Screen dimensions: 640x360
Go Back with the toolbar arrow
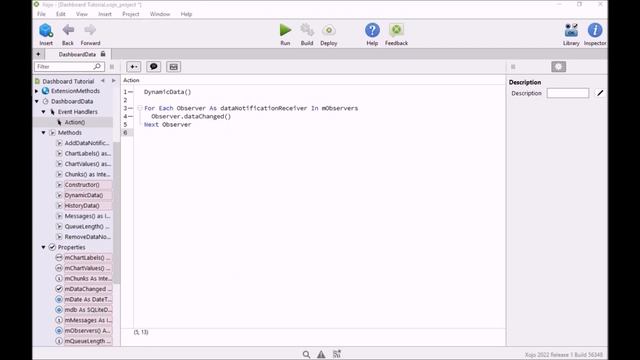[68, 30]
